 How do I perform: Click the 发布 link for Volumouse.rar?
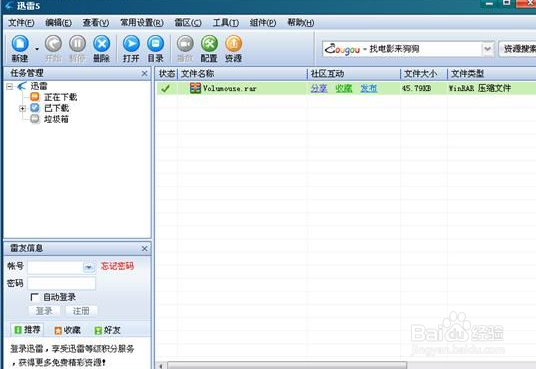click(368, 88)
